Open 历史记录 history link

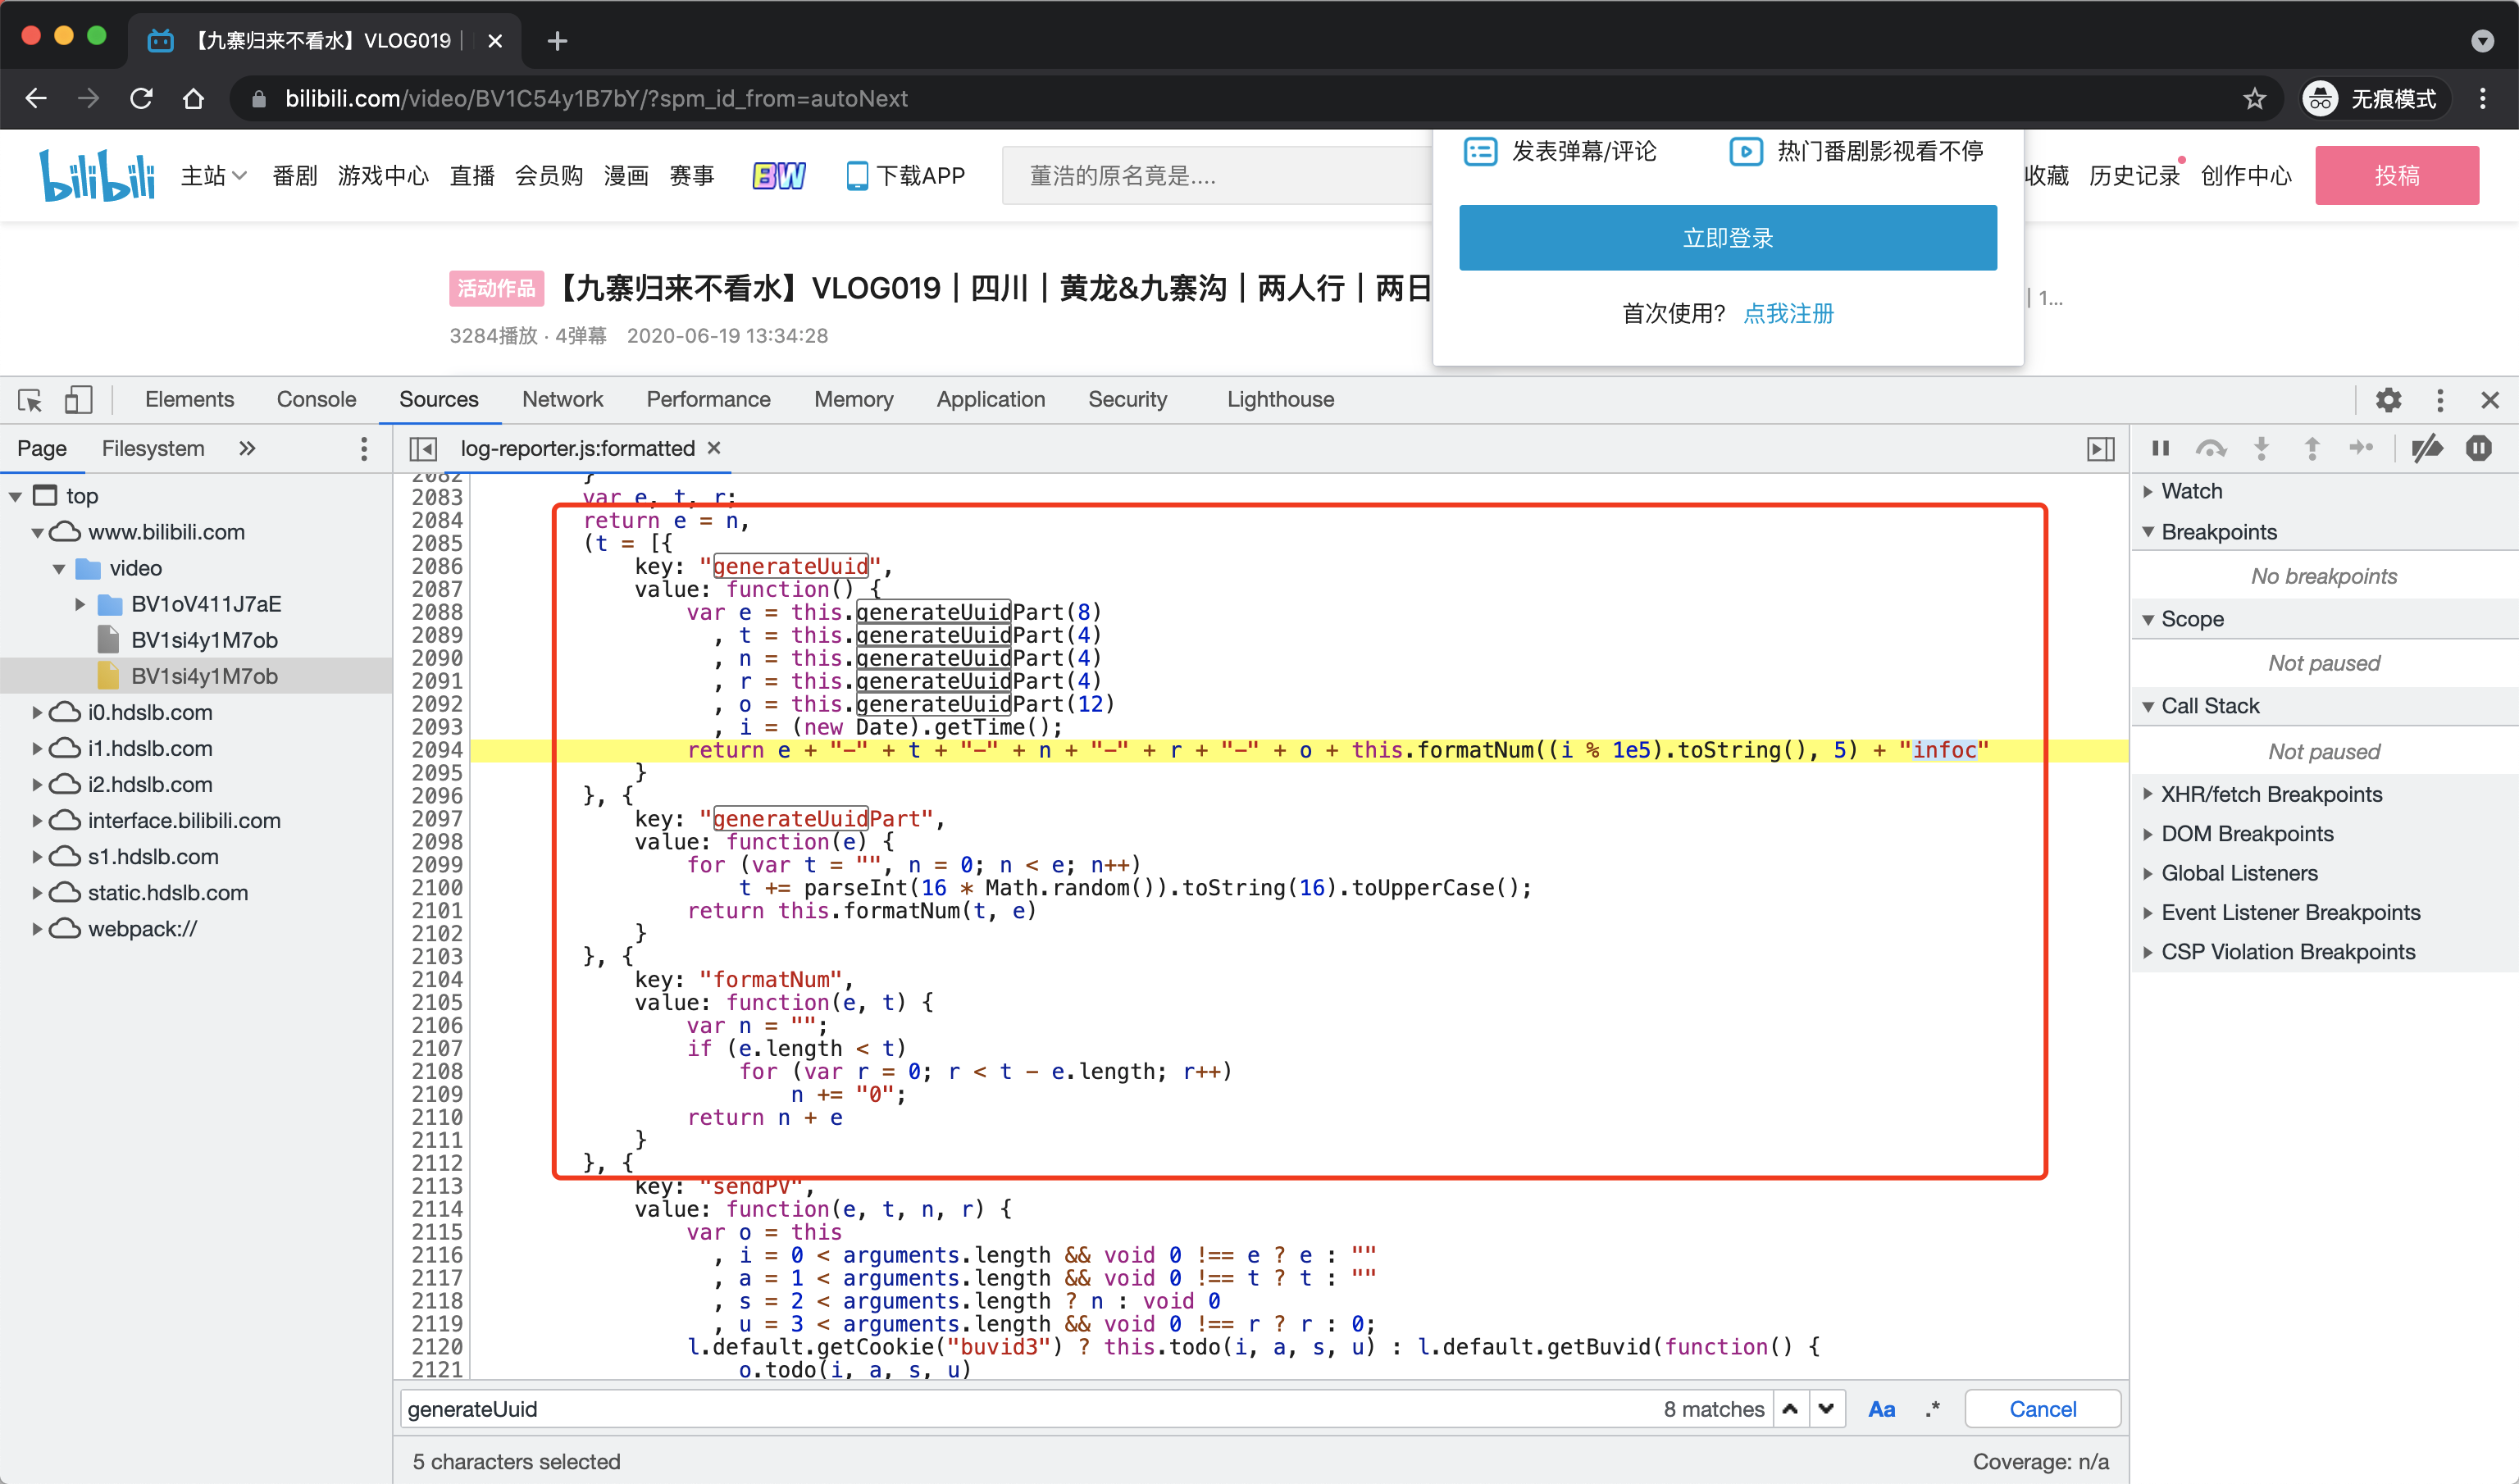[x=2134, y=176]
